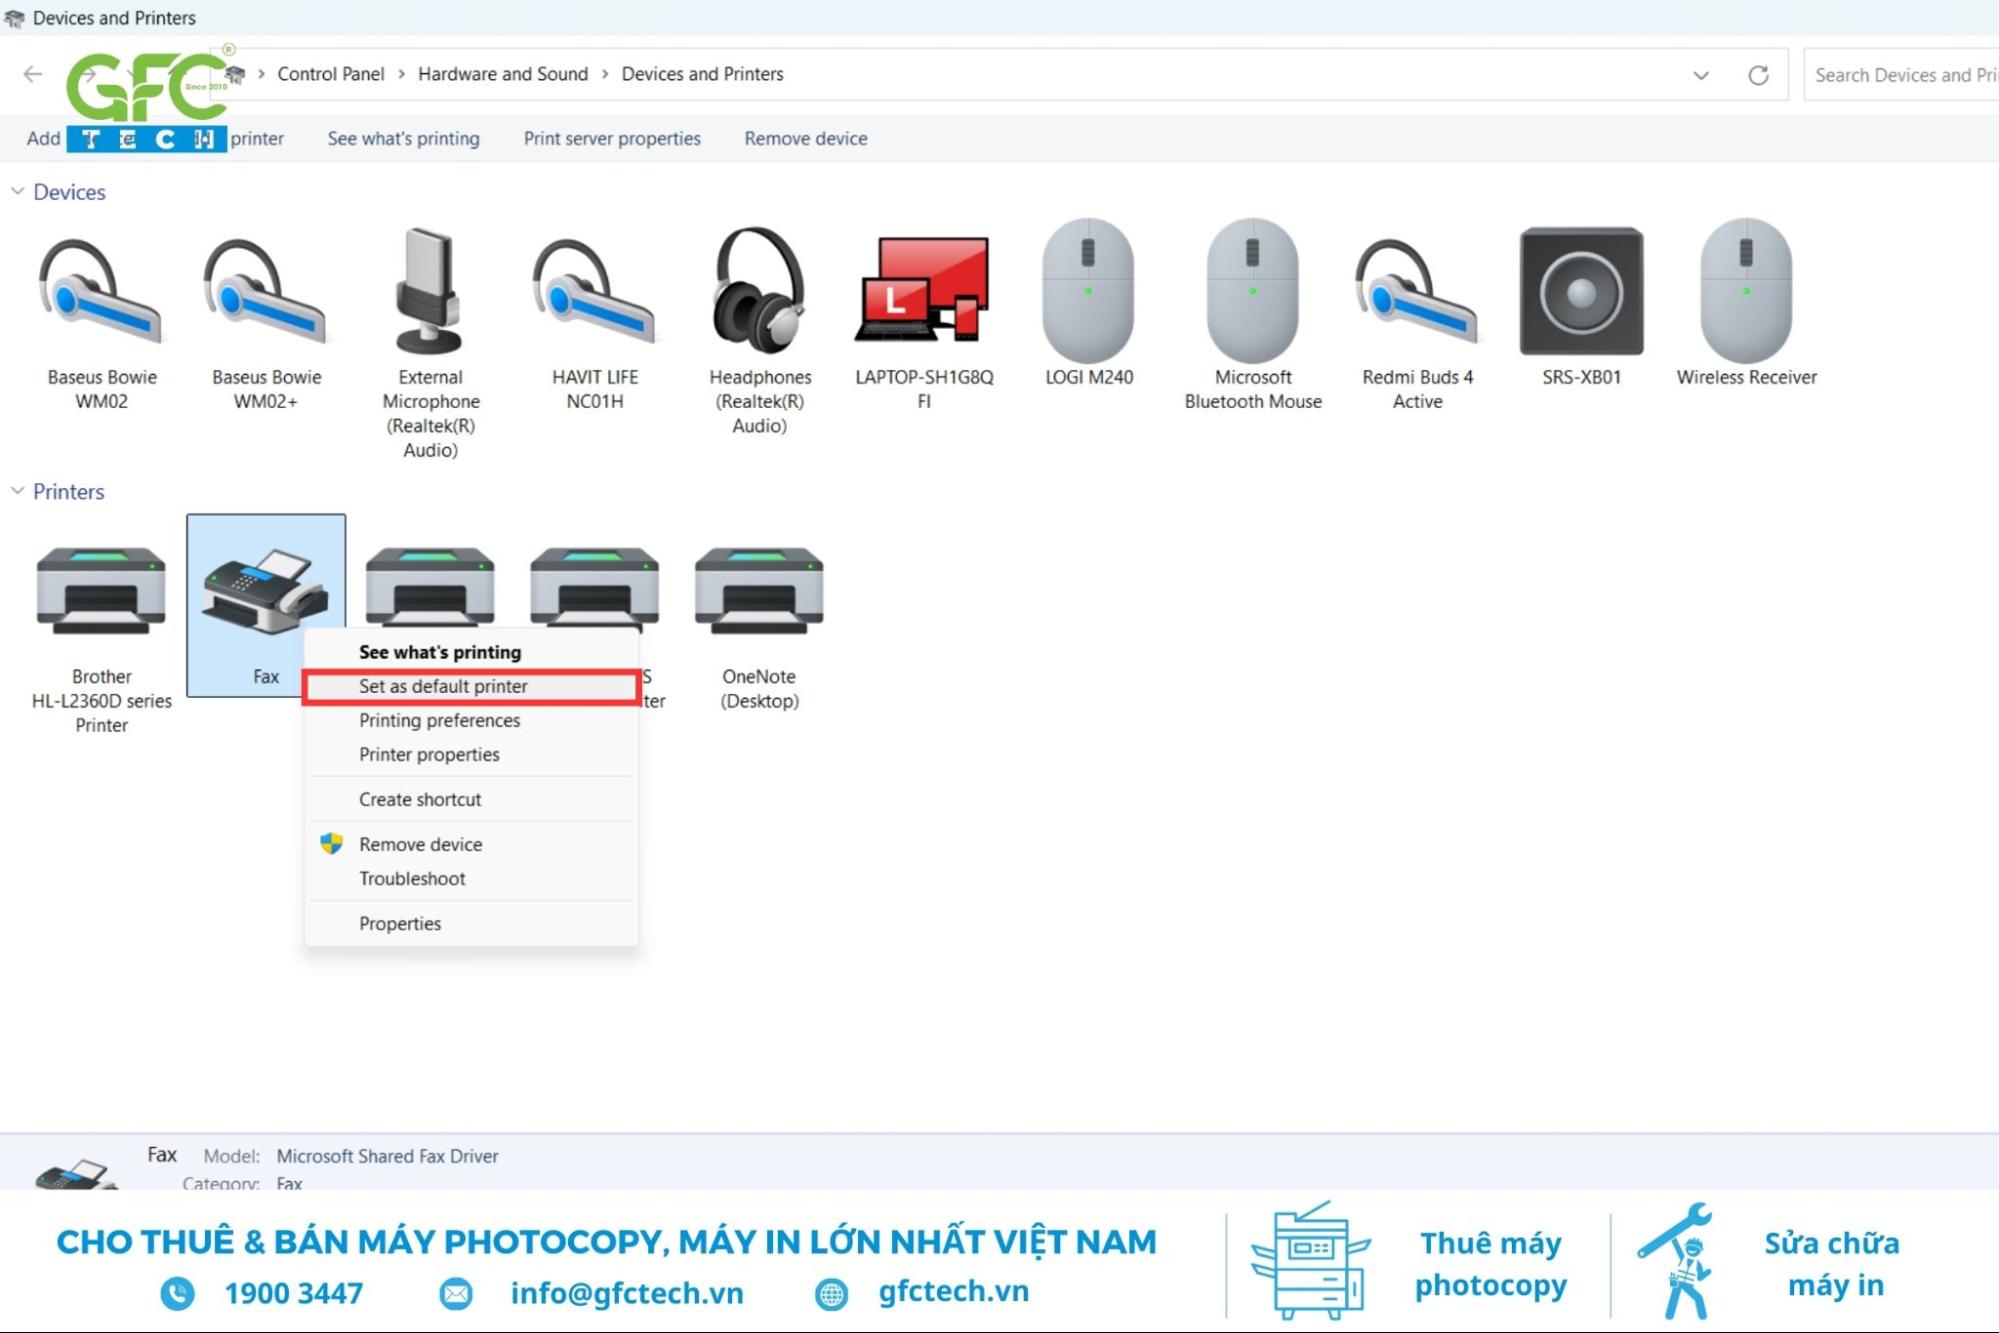This screenshot has width=1999, height=1333.
Task: Select the External Microphone (Realtek Audio) device
Action: [x=430, y=342]
